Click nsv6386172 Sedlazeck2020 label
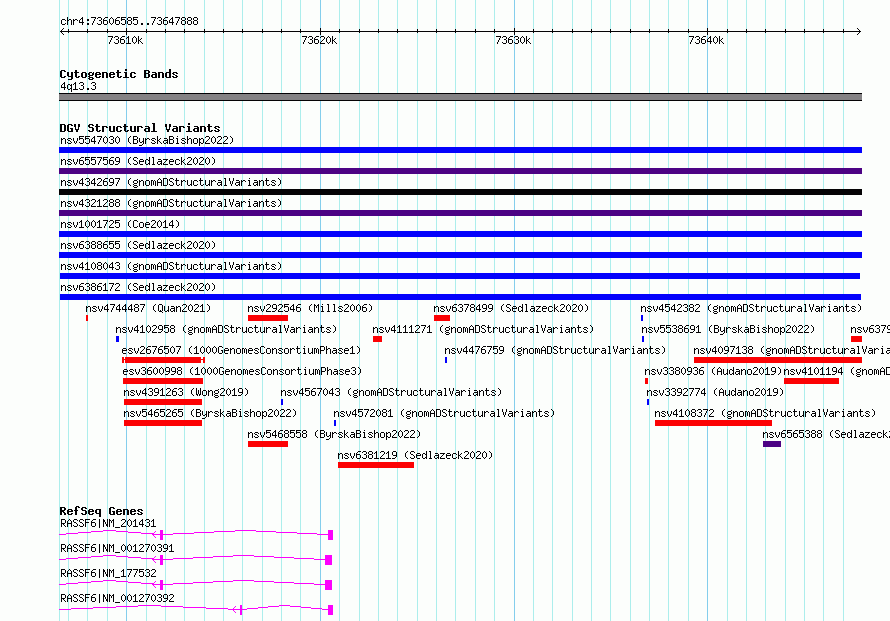 (x=138, y=287)
